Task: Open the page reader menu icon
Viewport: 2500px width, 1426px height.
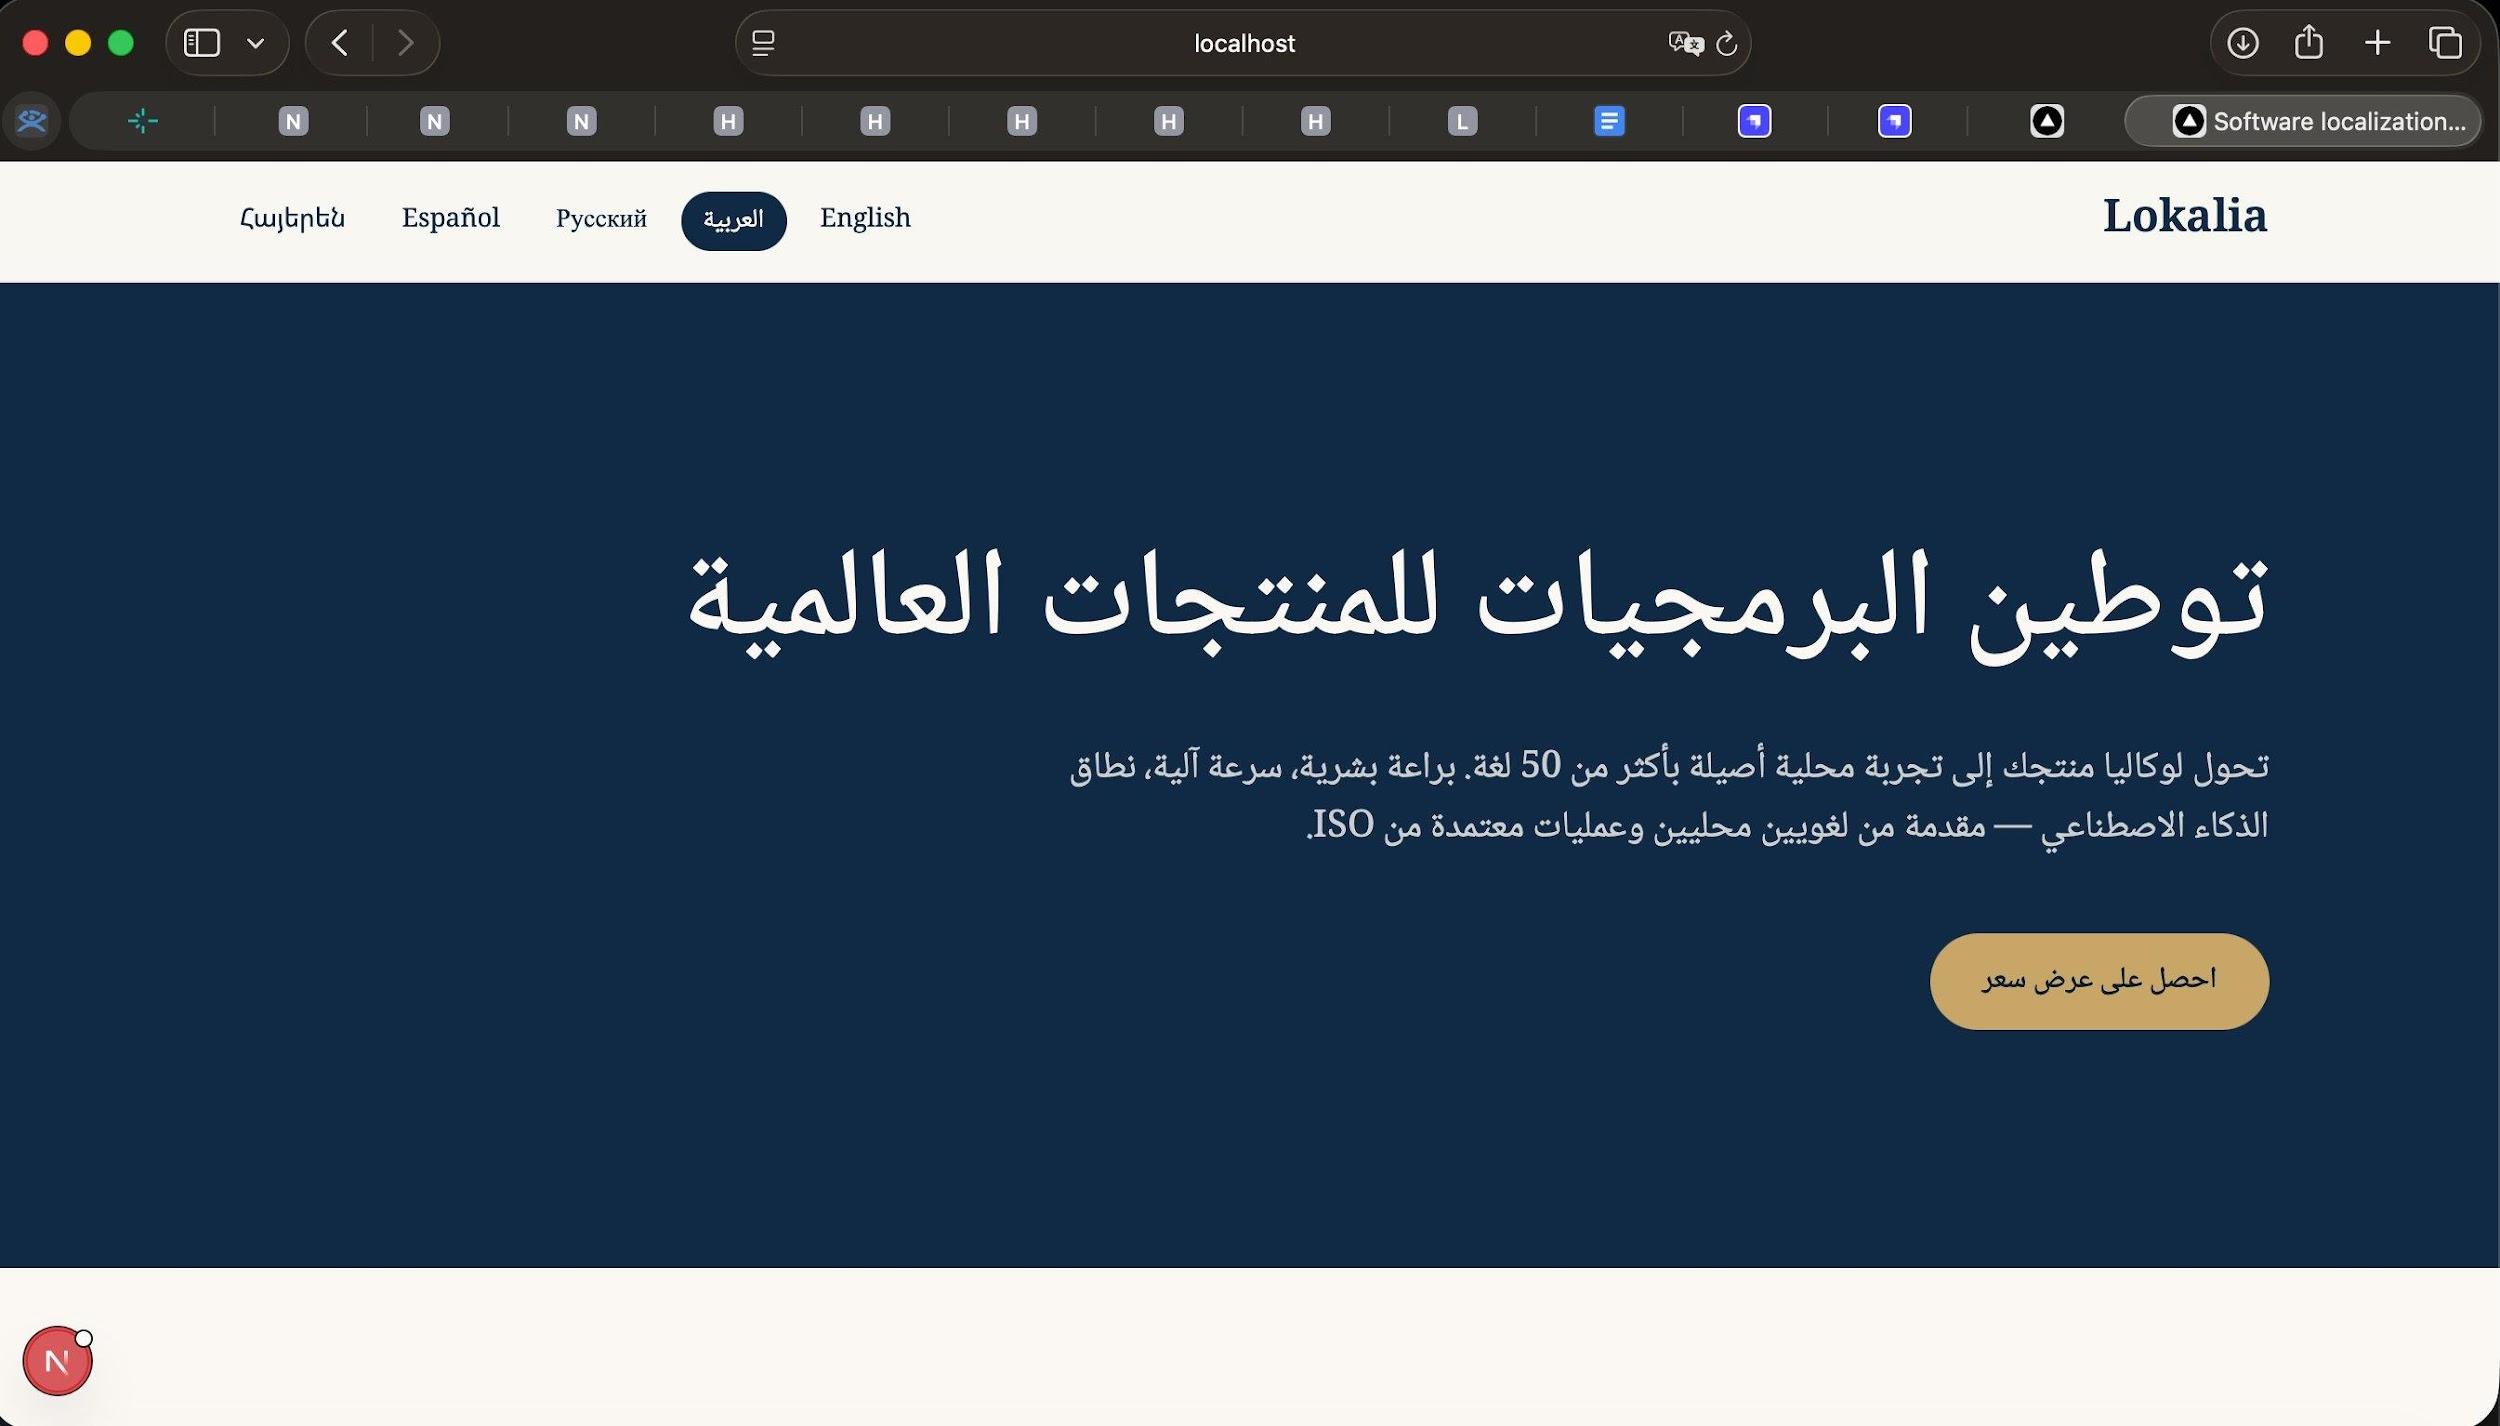Action: click(x=763, y=43)
